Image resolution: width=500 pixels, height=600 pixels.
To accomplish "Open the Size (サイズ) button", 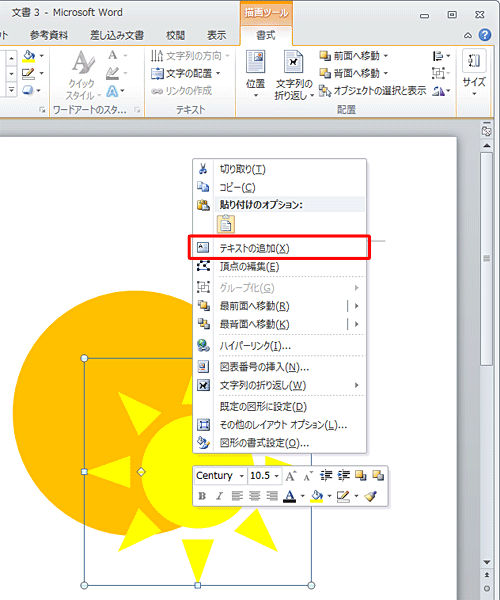I will (474, 73).
